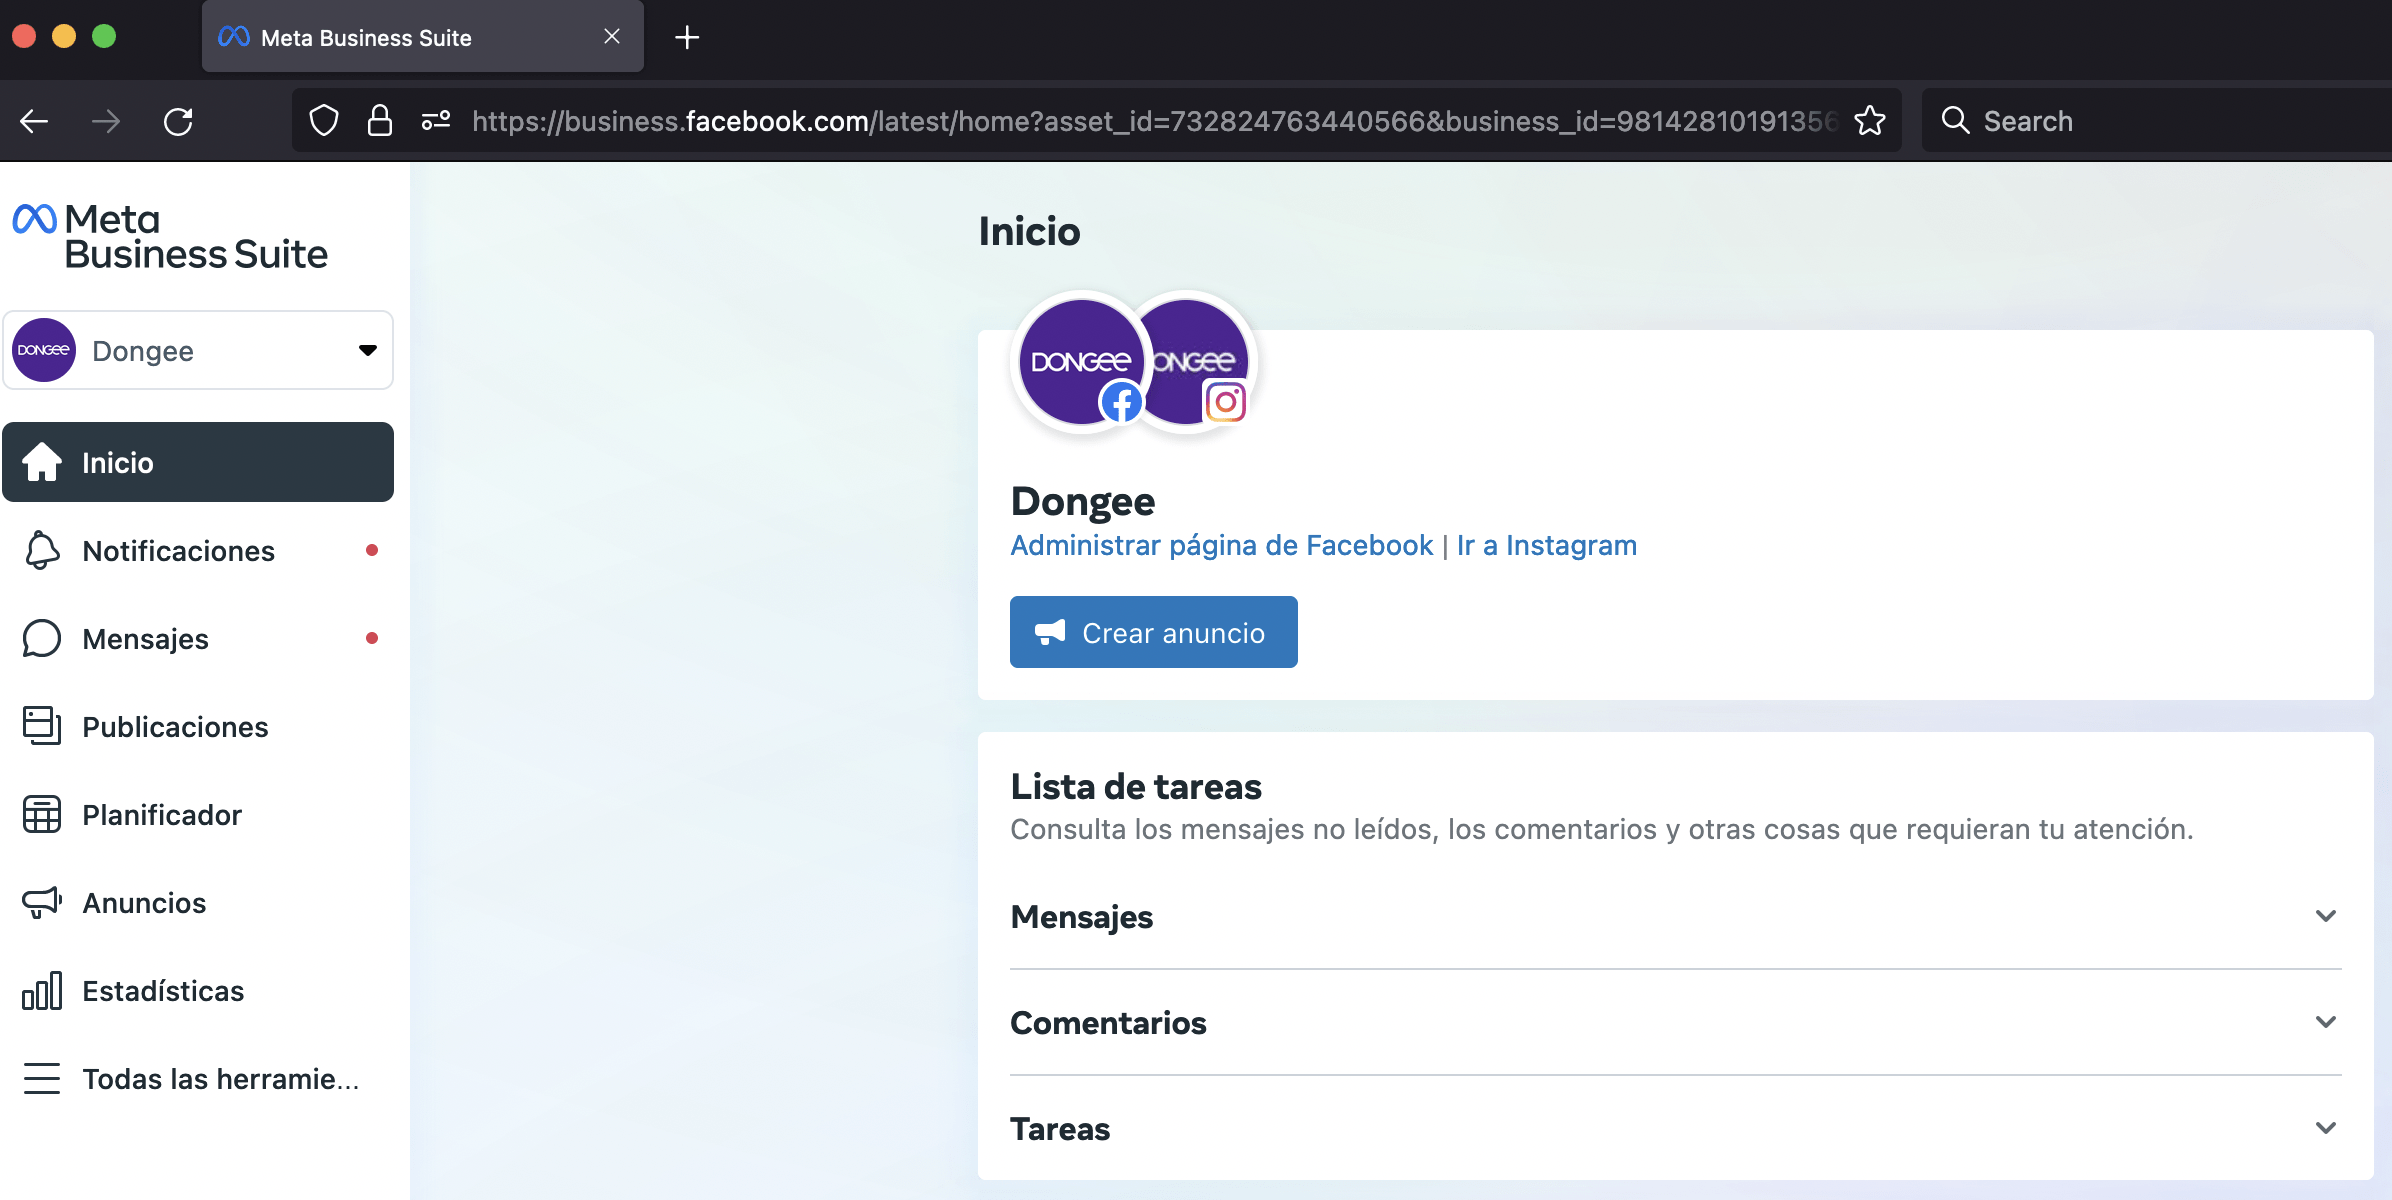This screenshot has width=2392, height=1200.
Task: Click the Dongee page name heading
Action: point(1083,501)
